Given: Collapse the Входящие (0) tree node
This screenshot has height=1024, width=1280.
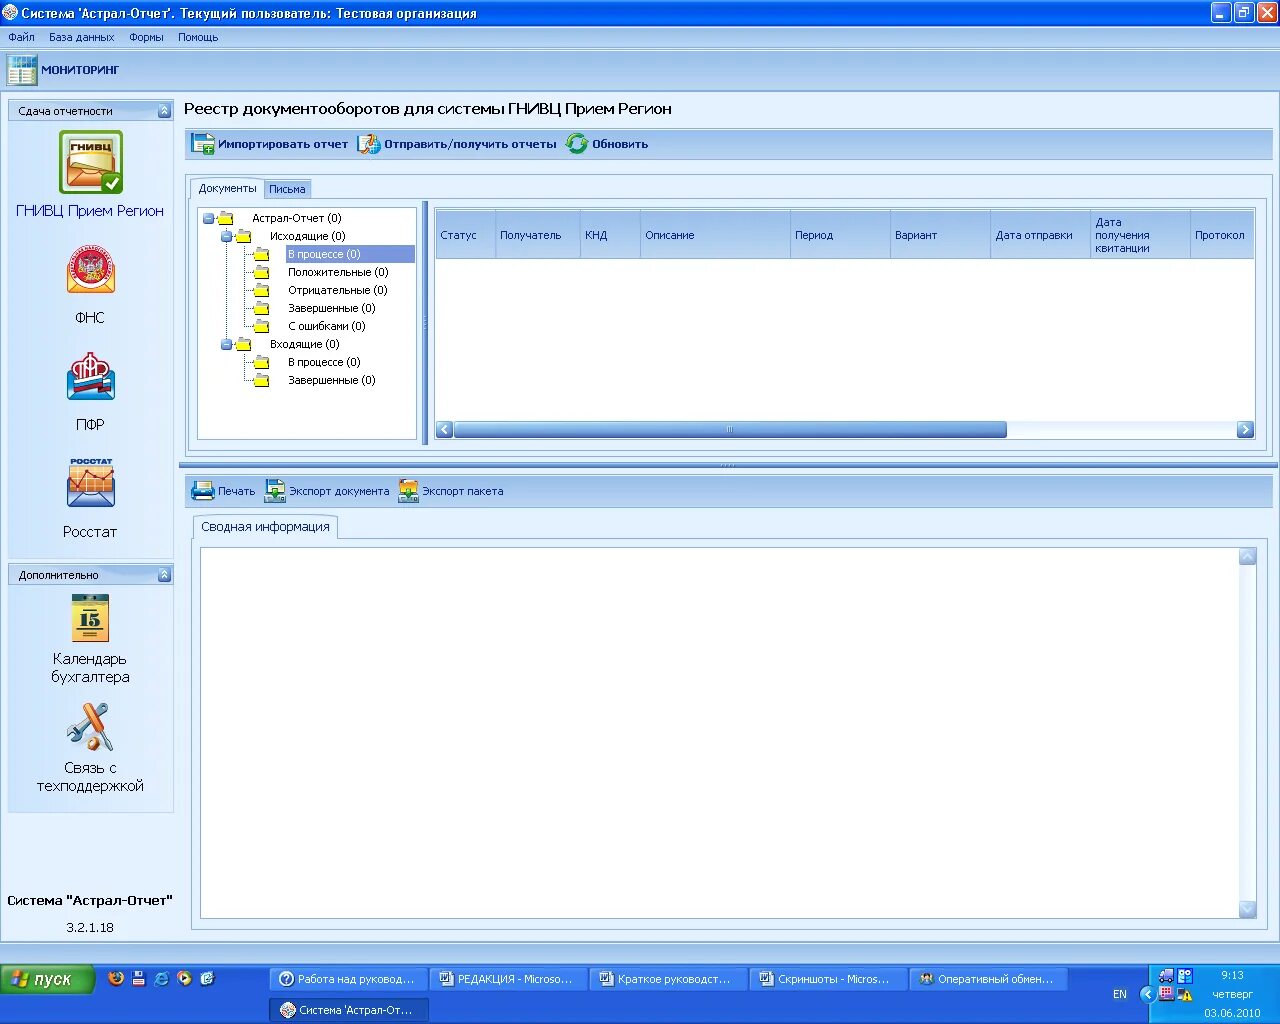Looking at the screenshot, I should (x=226, y=344).
